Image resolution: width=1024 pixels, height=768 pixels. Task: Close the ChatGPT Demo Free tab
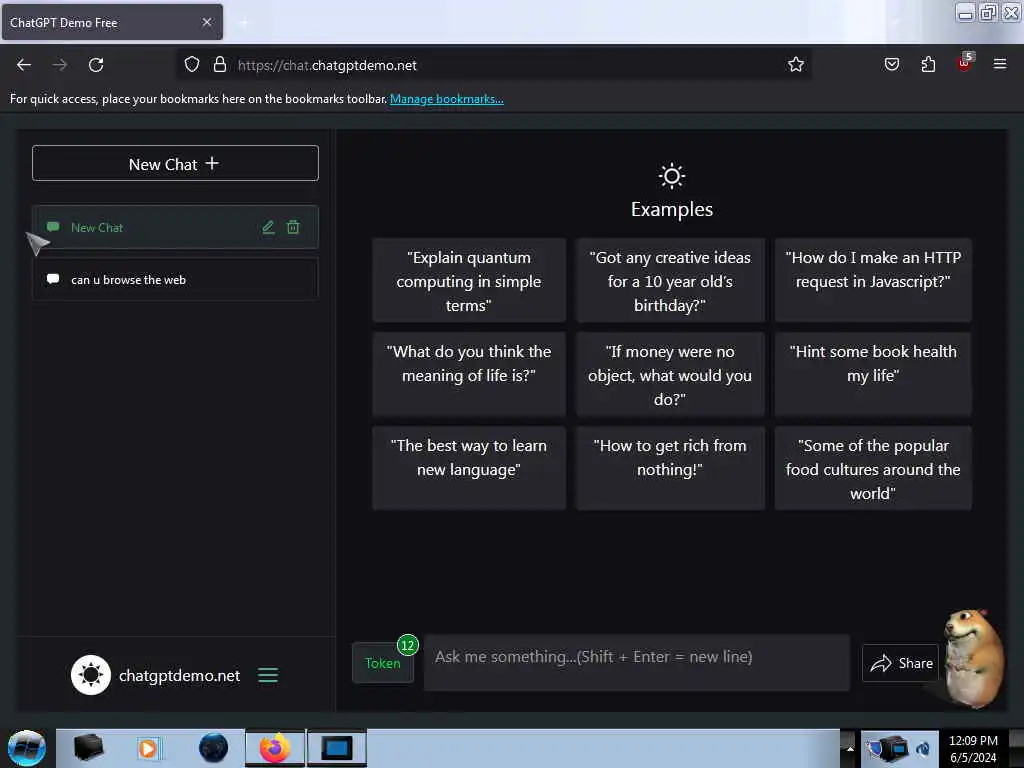coord(207,22)
